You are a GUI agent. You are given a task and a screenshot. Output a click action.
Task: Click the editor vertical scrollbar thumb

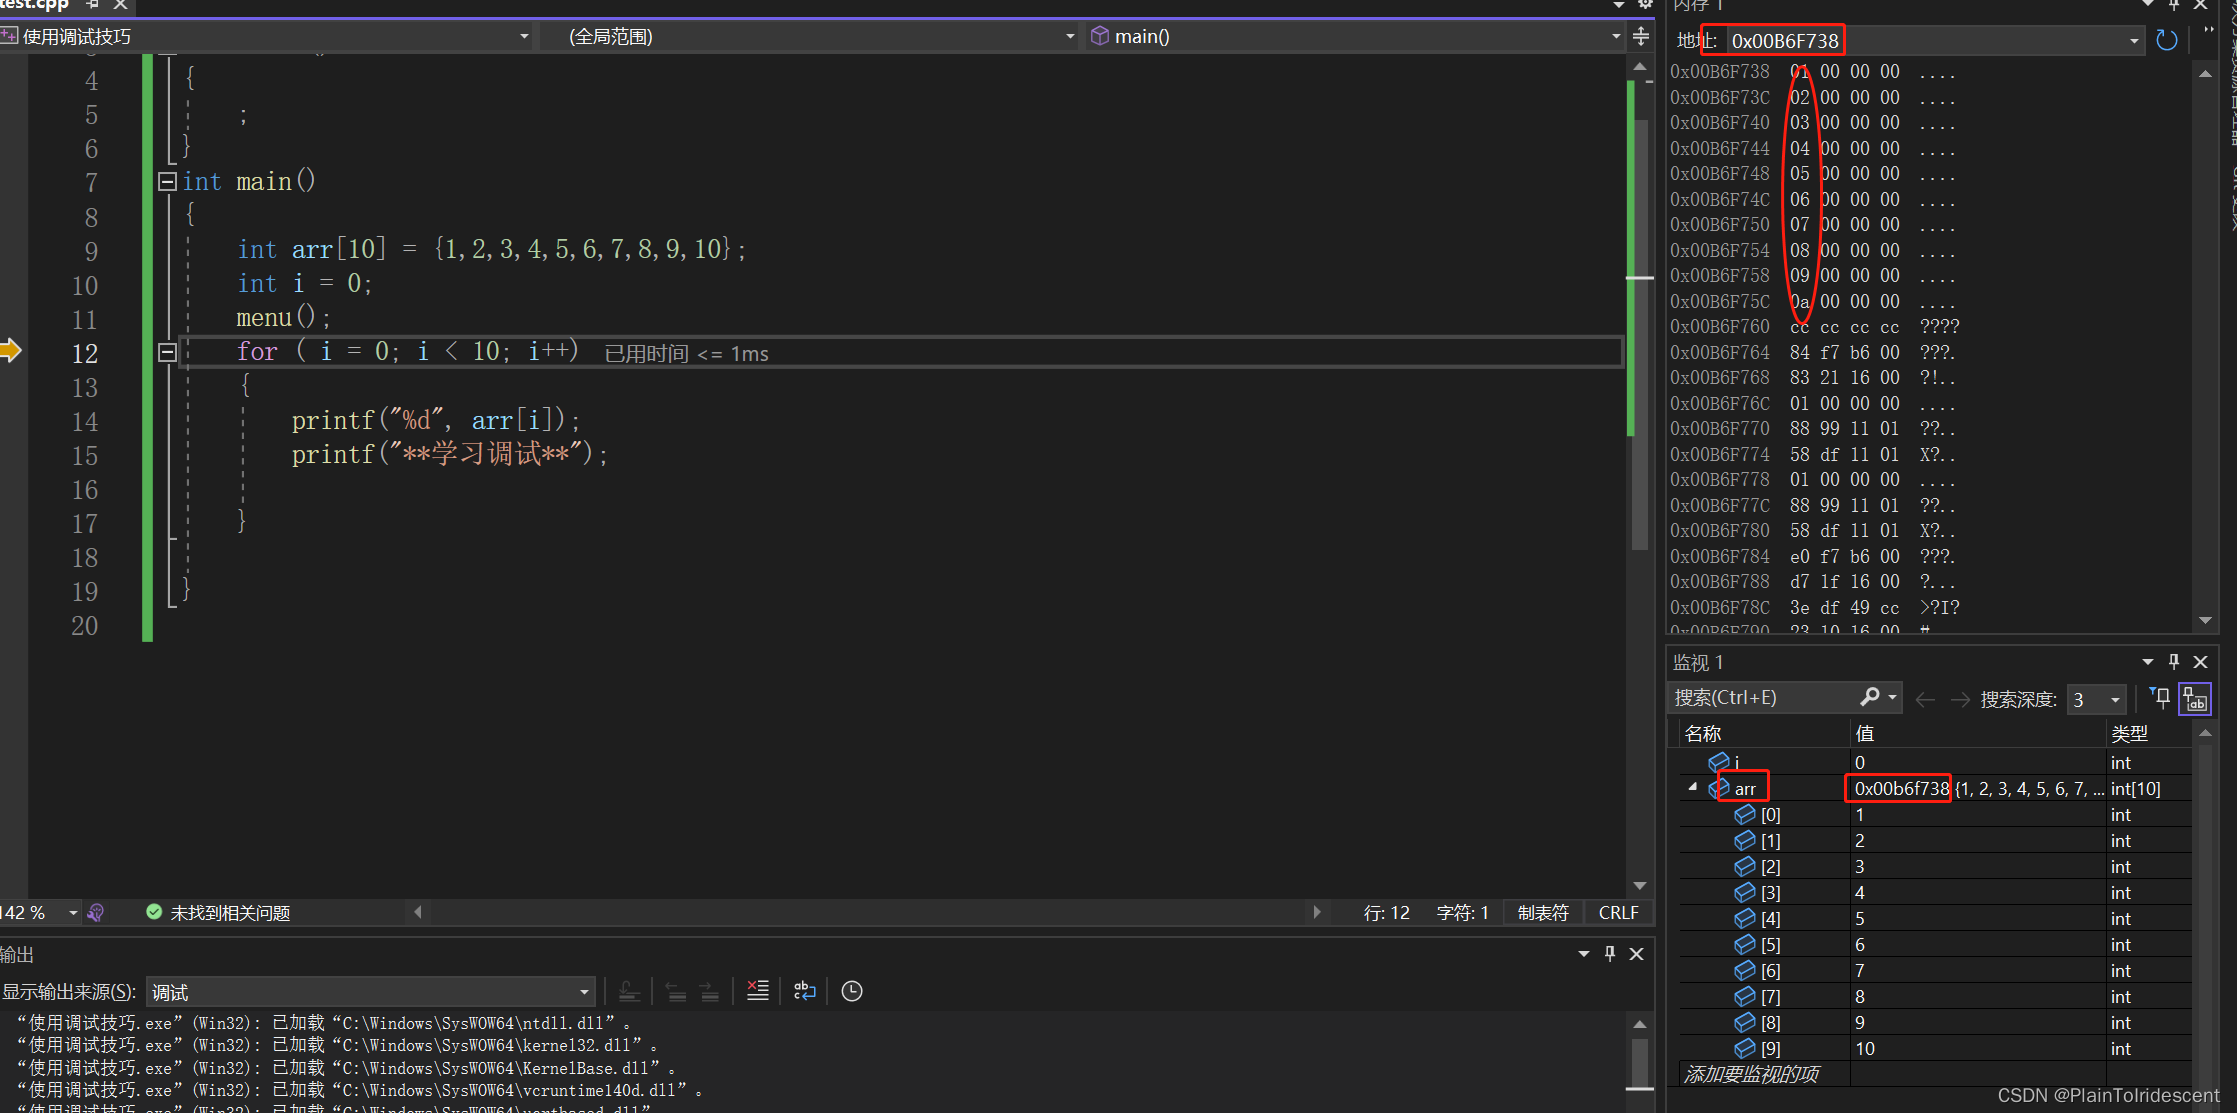(1640, 335)
